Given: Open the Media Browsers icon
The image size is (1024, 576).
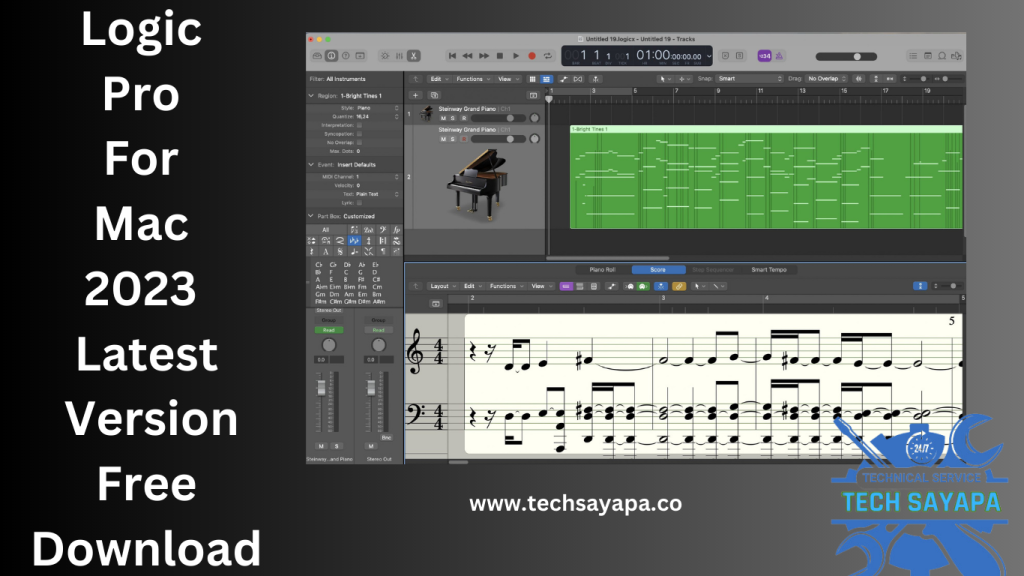Looking at the screenshot, I should click(956, 56).
